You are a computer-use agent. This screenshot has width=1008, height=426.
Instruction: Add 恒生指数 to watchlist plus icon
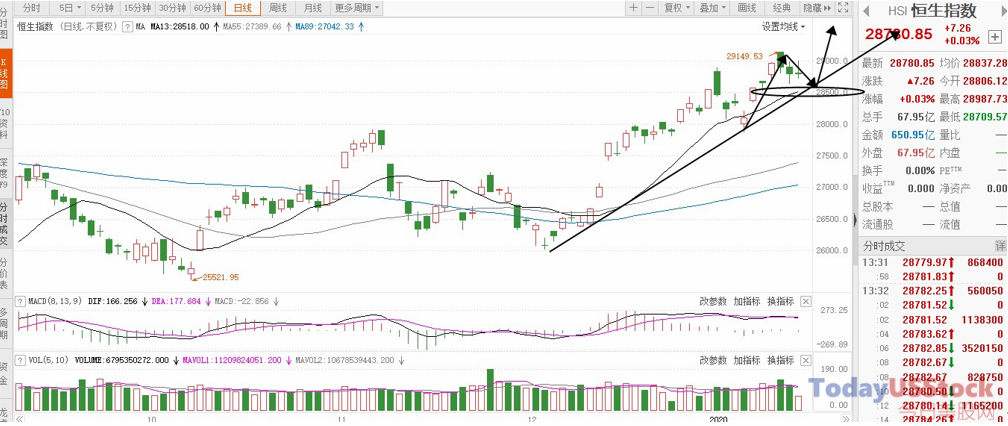point(993,36)
